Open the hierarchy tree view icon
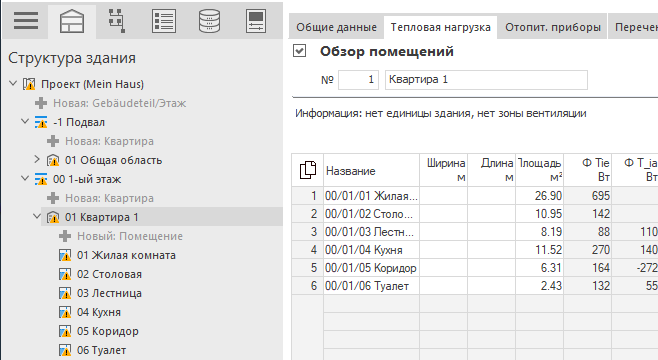The height and width of the screenshot is (360, 658). 117,21
